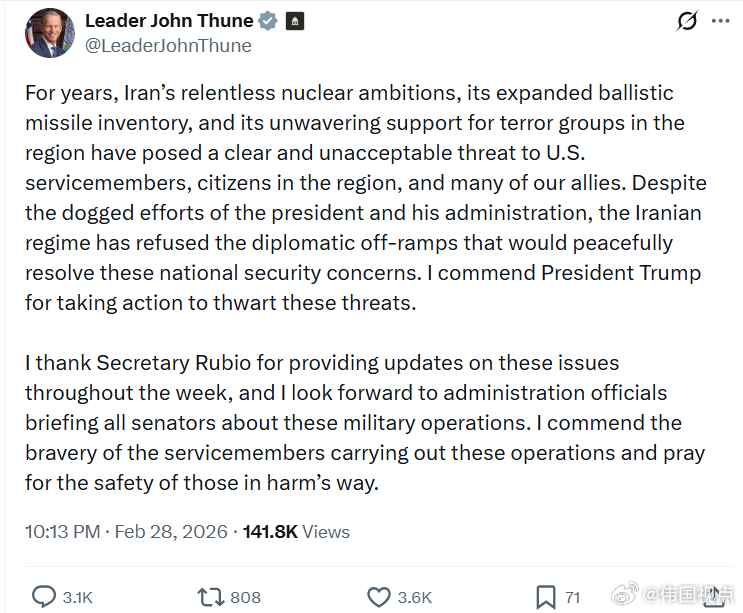Viewport: 743px width, 613px height.
Task: Click the repost arrows icon
Action: tap(210, 597)
